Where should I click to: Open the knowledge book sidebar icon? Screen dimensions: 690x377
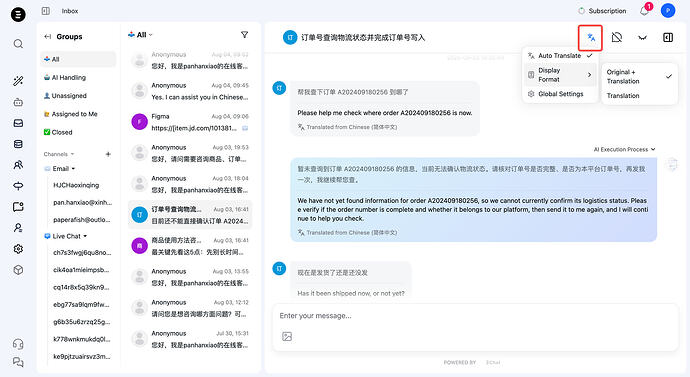click(x=18, y=207)
